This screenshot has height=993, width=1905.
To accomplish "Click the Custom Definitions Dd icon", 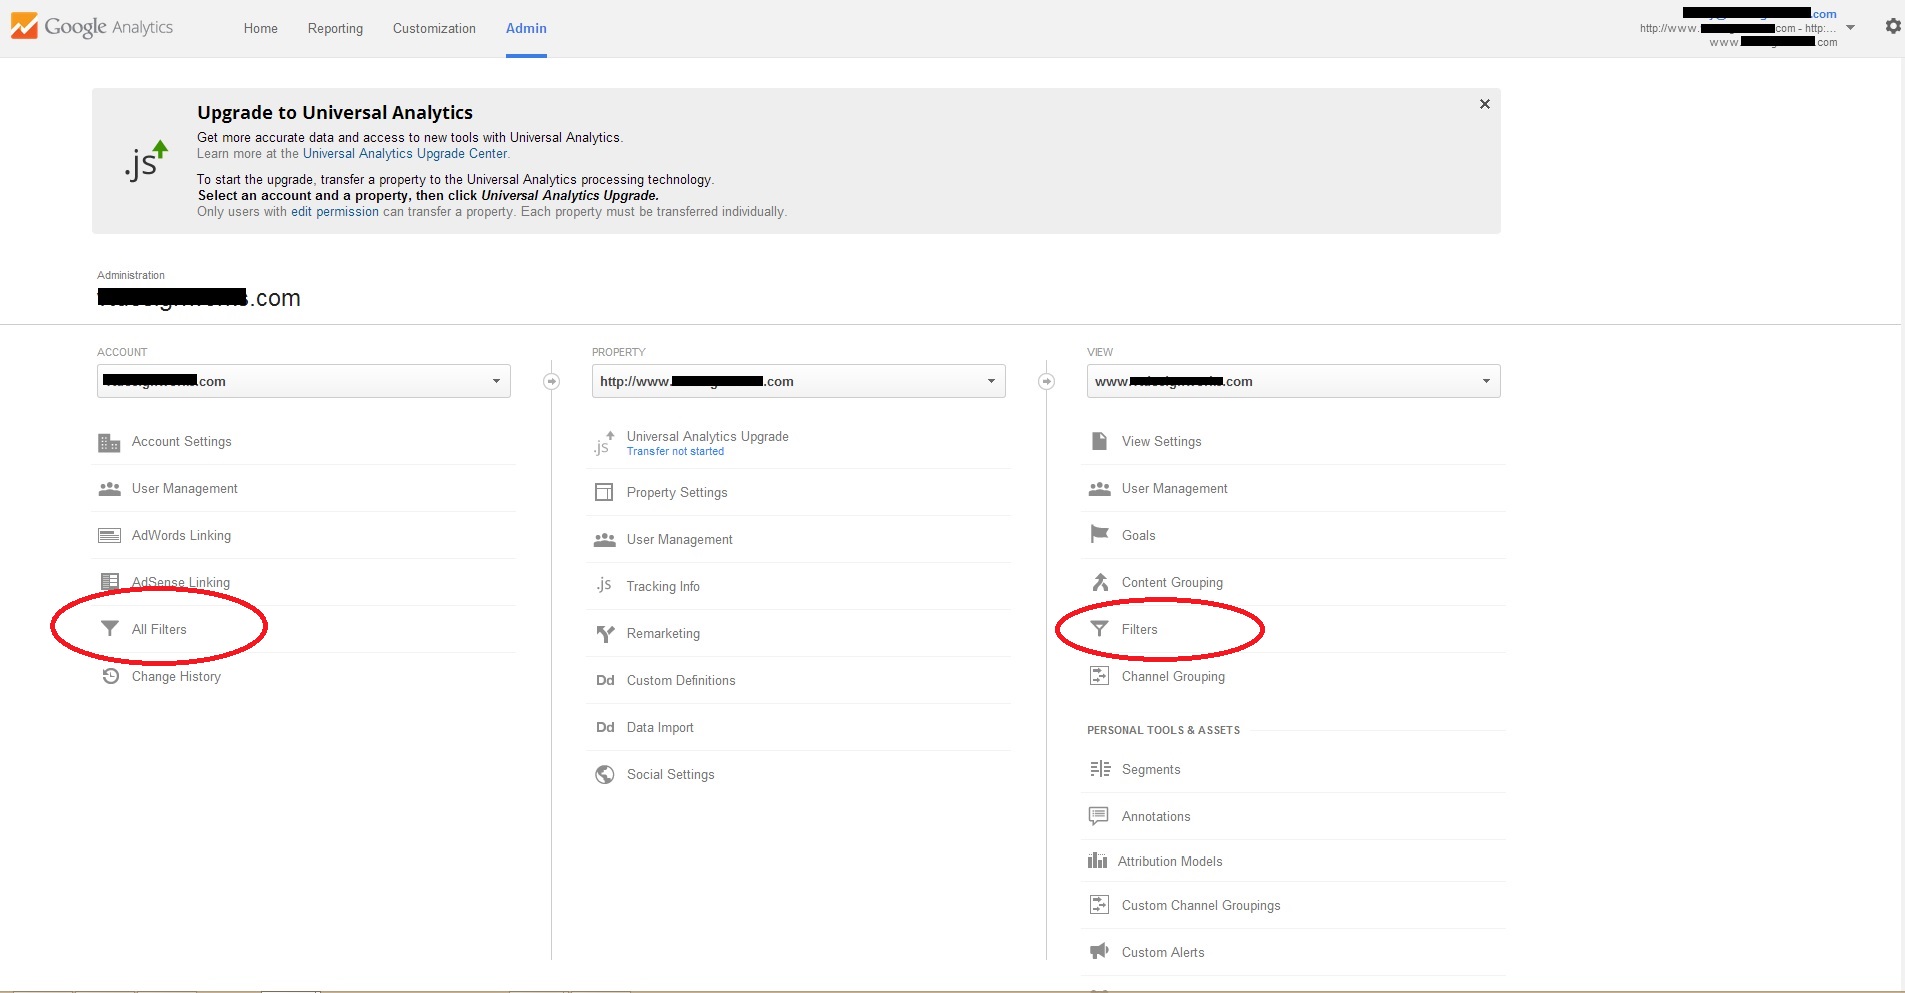I will pyautogui.click(x=605, y=681).
